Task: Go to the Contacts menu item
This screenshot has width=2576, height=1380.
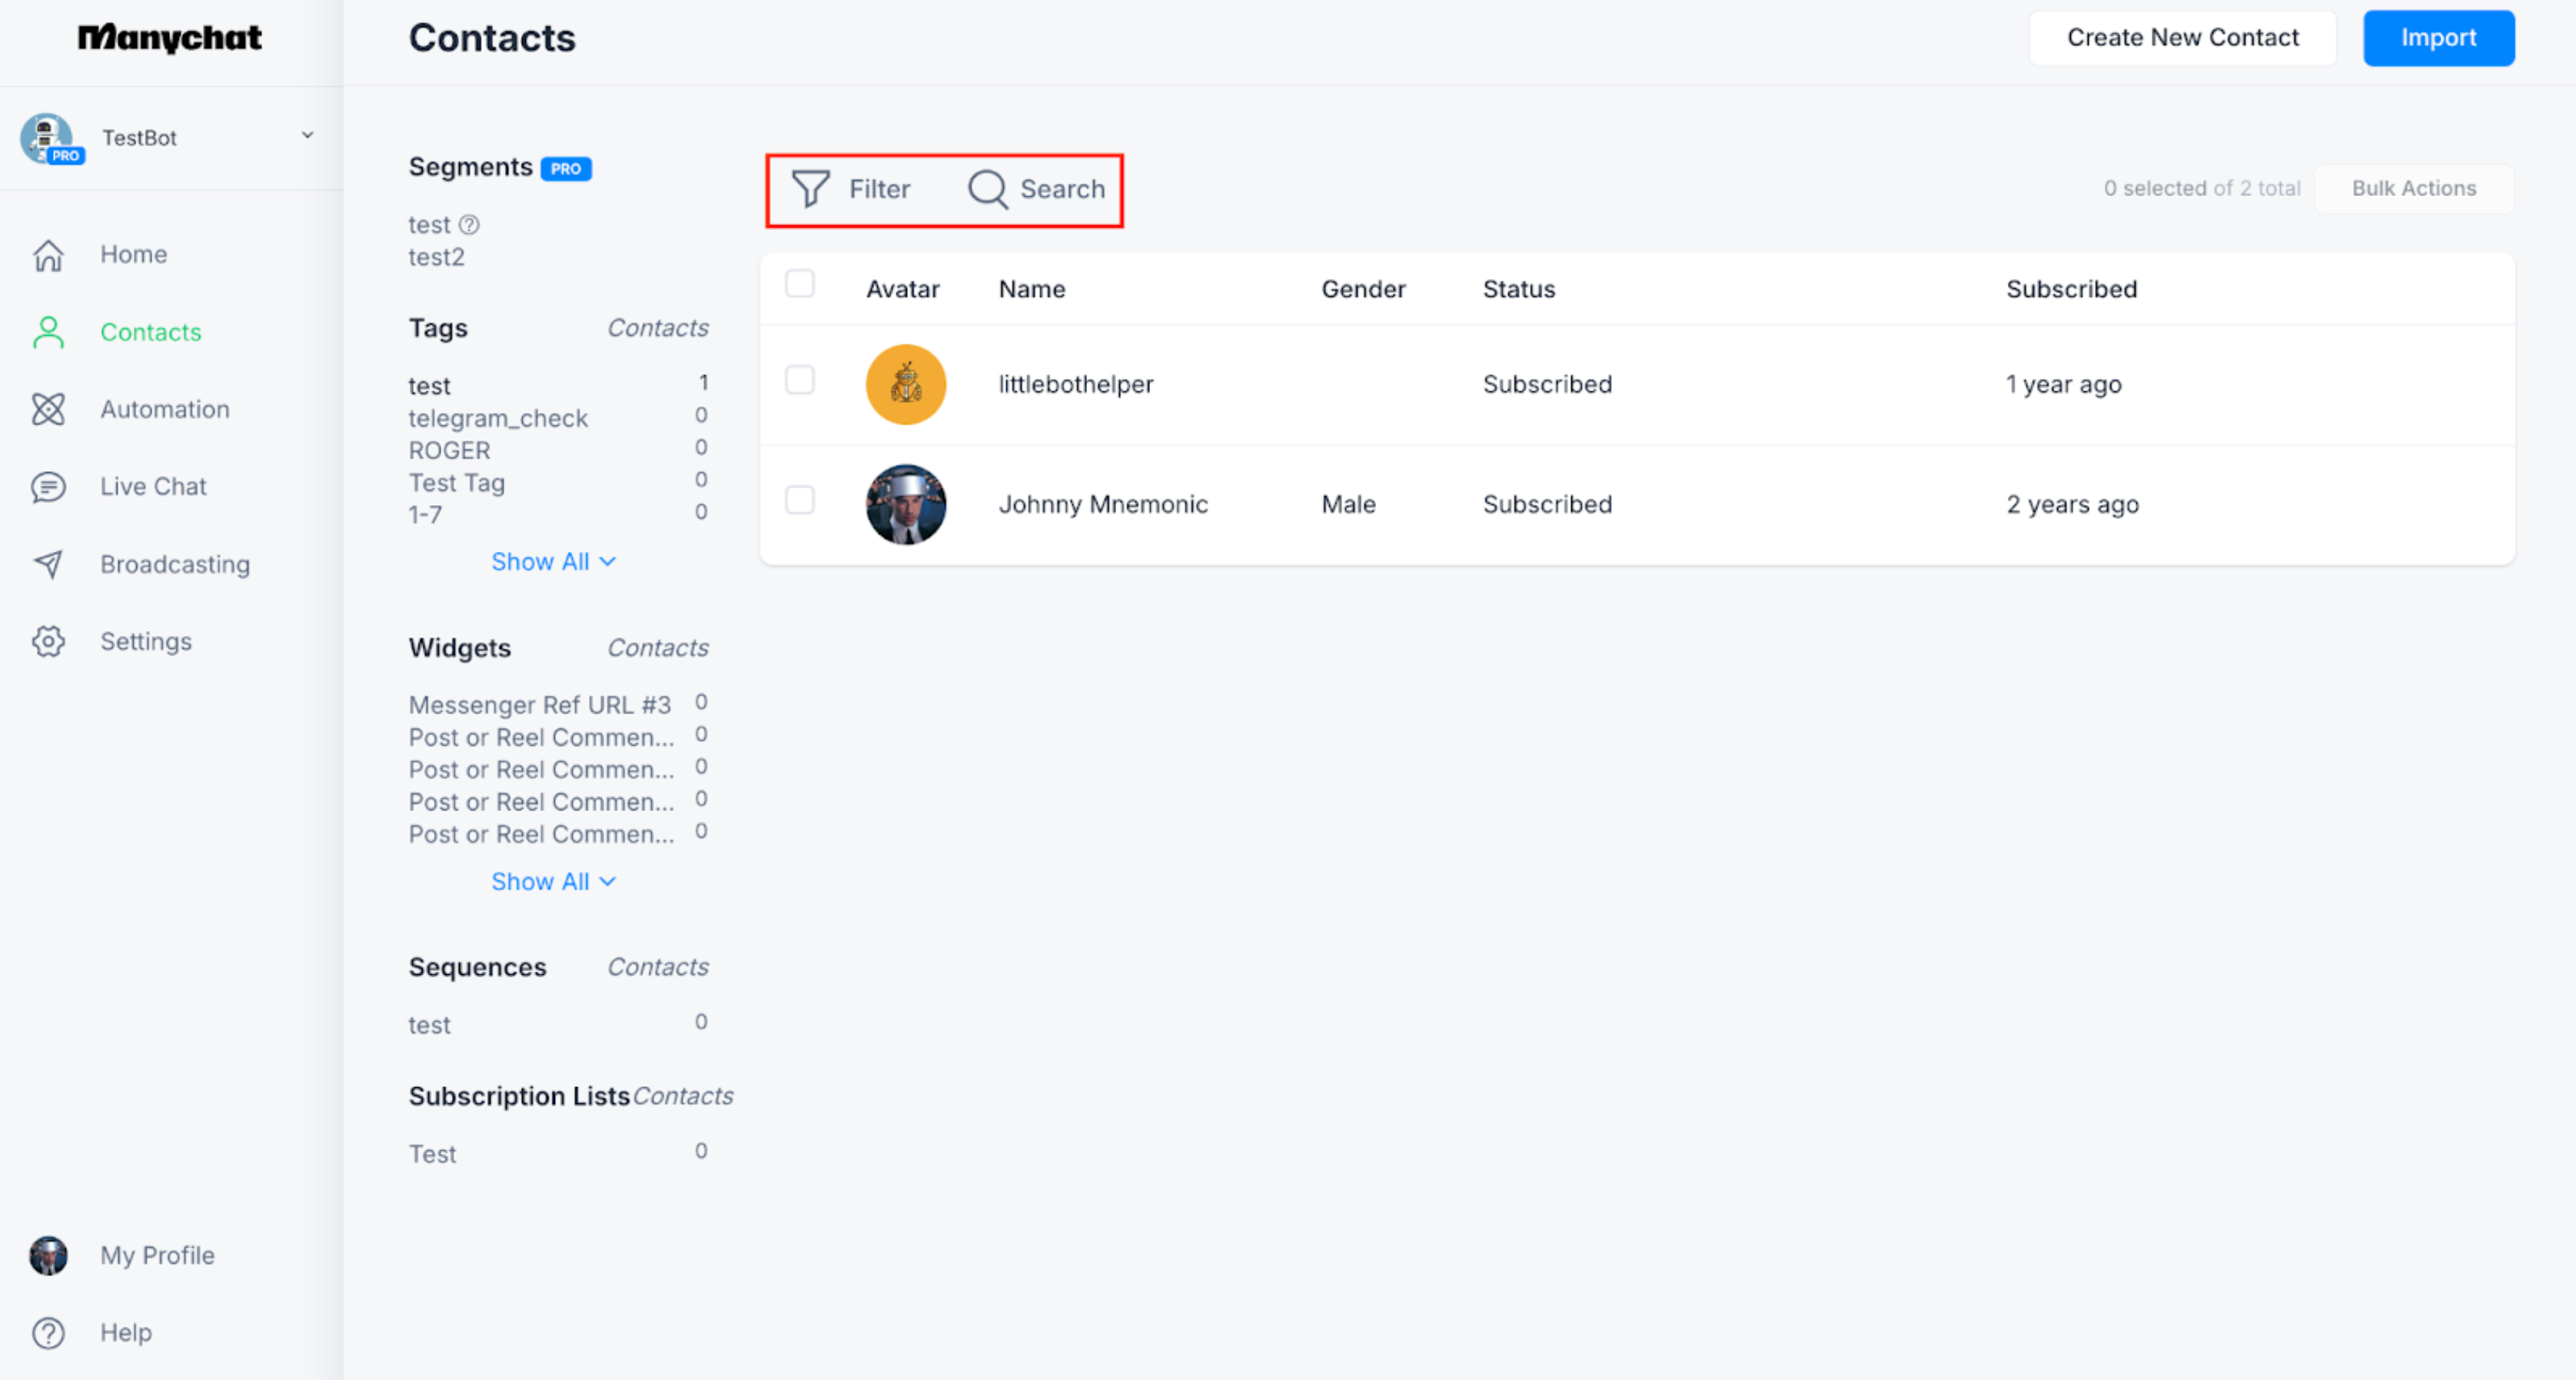Action: pos(150,332)
